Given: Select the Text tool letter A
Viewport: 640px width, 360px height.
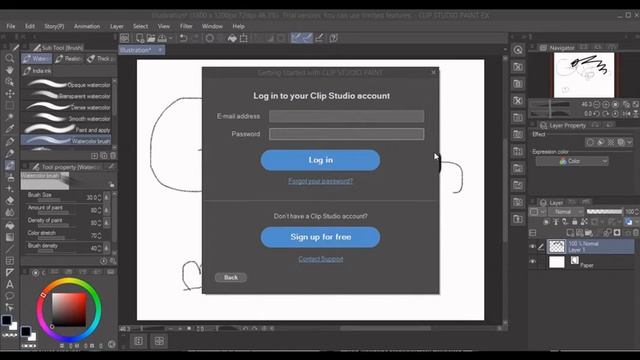Looking at the screenshot, I should click(10, 284).
